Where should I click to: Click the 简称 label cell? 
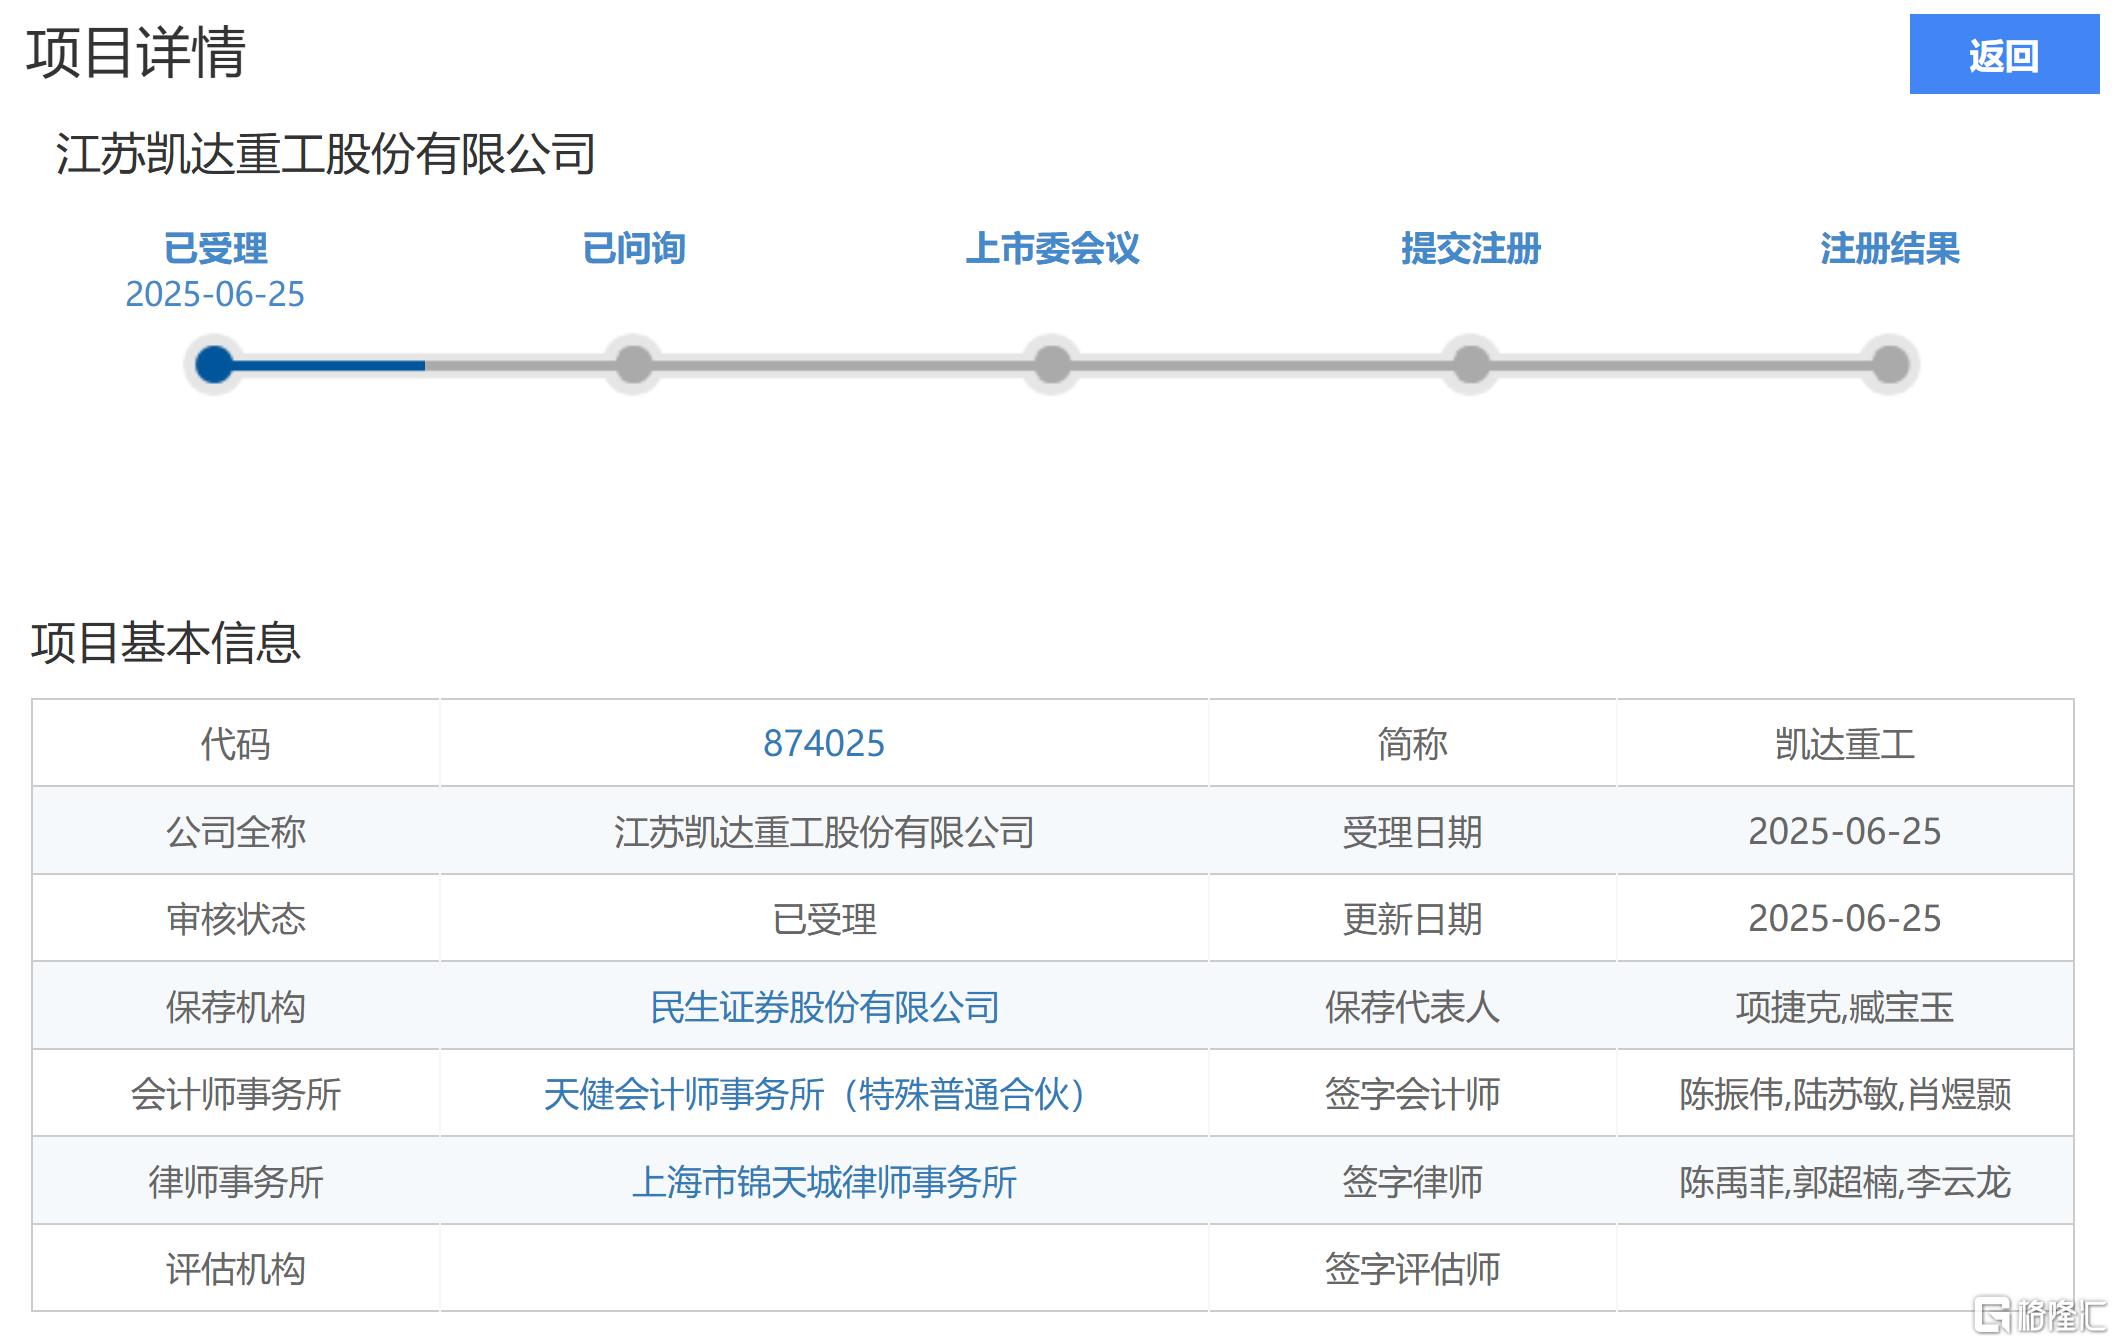tap(1412, 743)
